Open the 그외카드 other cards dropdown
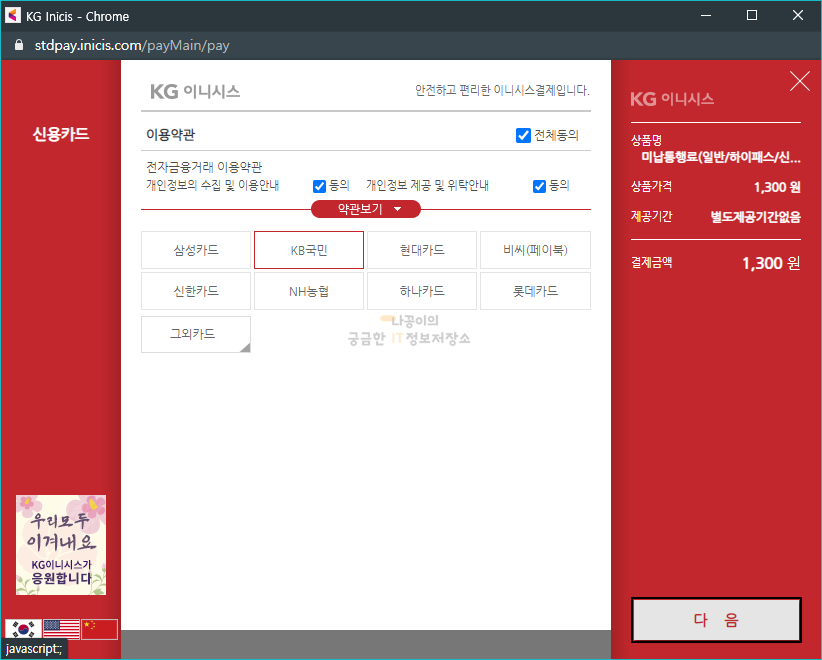822x660 pixels. tap(196, 334)
